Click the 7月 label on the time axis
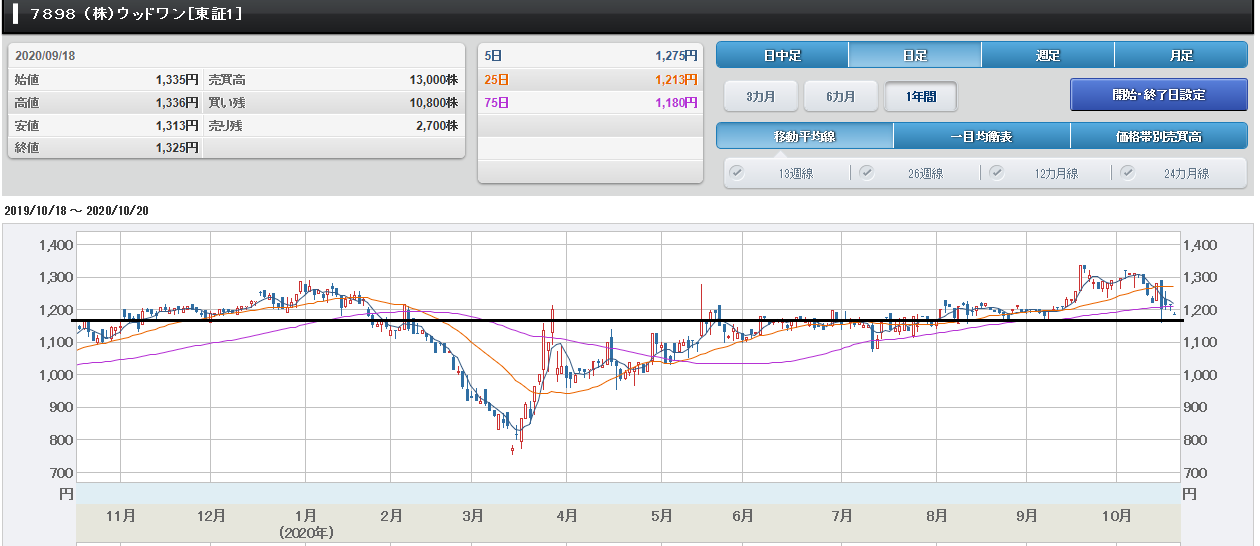Image resolution: width=1260 pixels, height=546 pixels. tap(842, 515)
